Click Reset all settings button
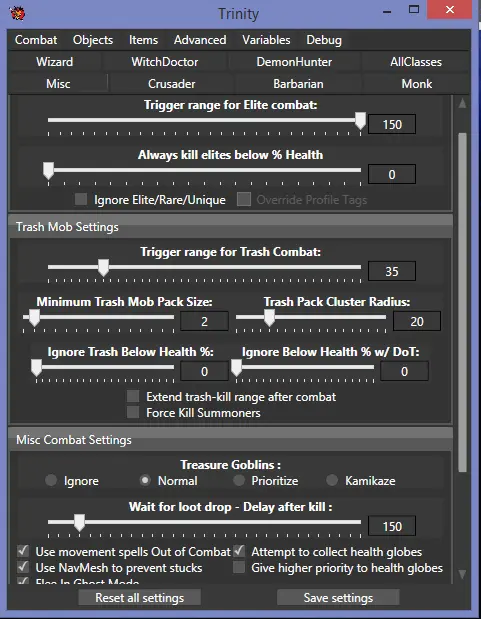The image size is (481, 619). (139, 598)
